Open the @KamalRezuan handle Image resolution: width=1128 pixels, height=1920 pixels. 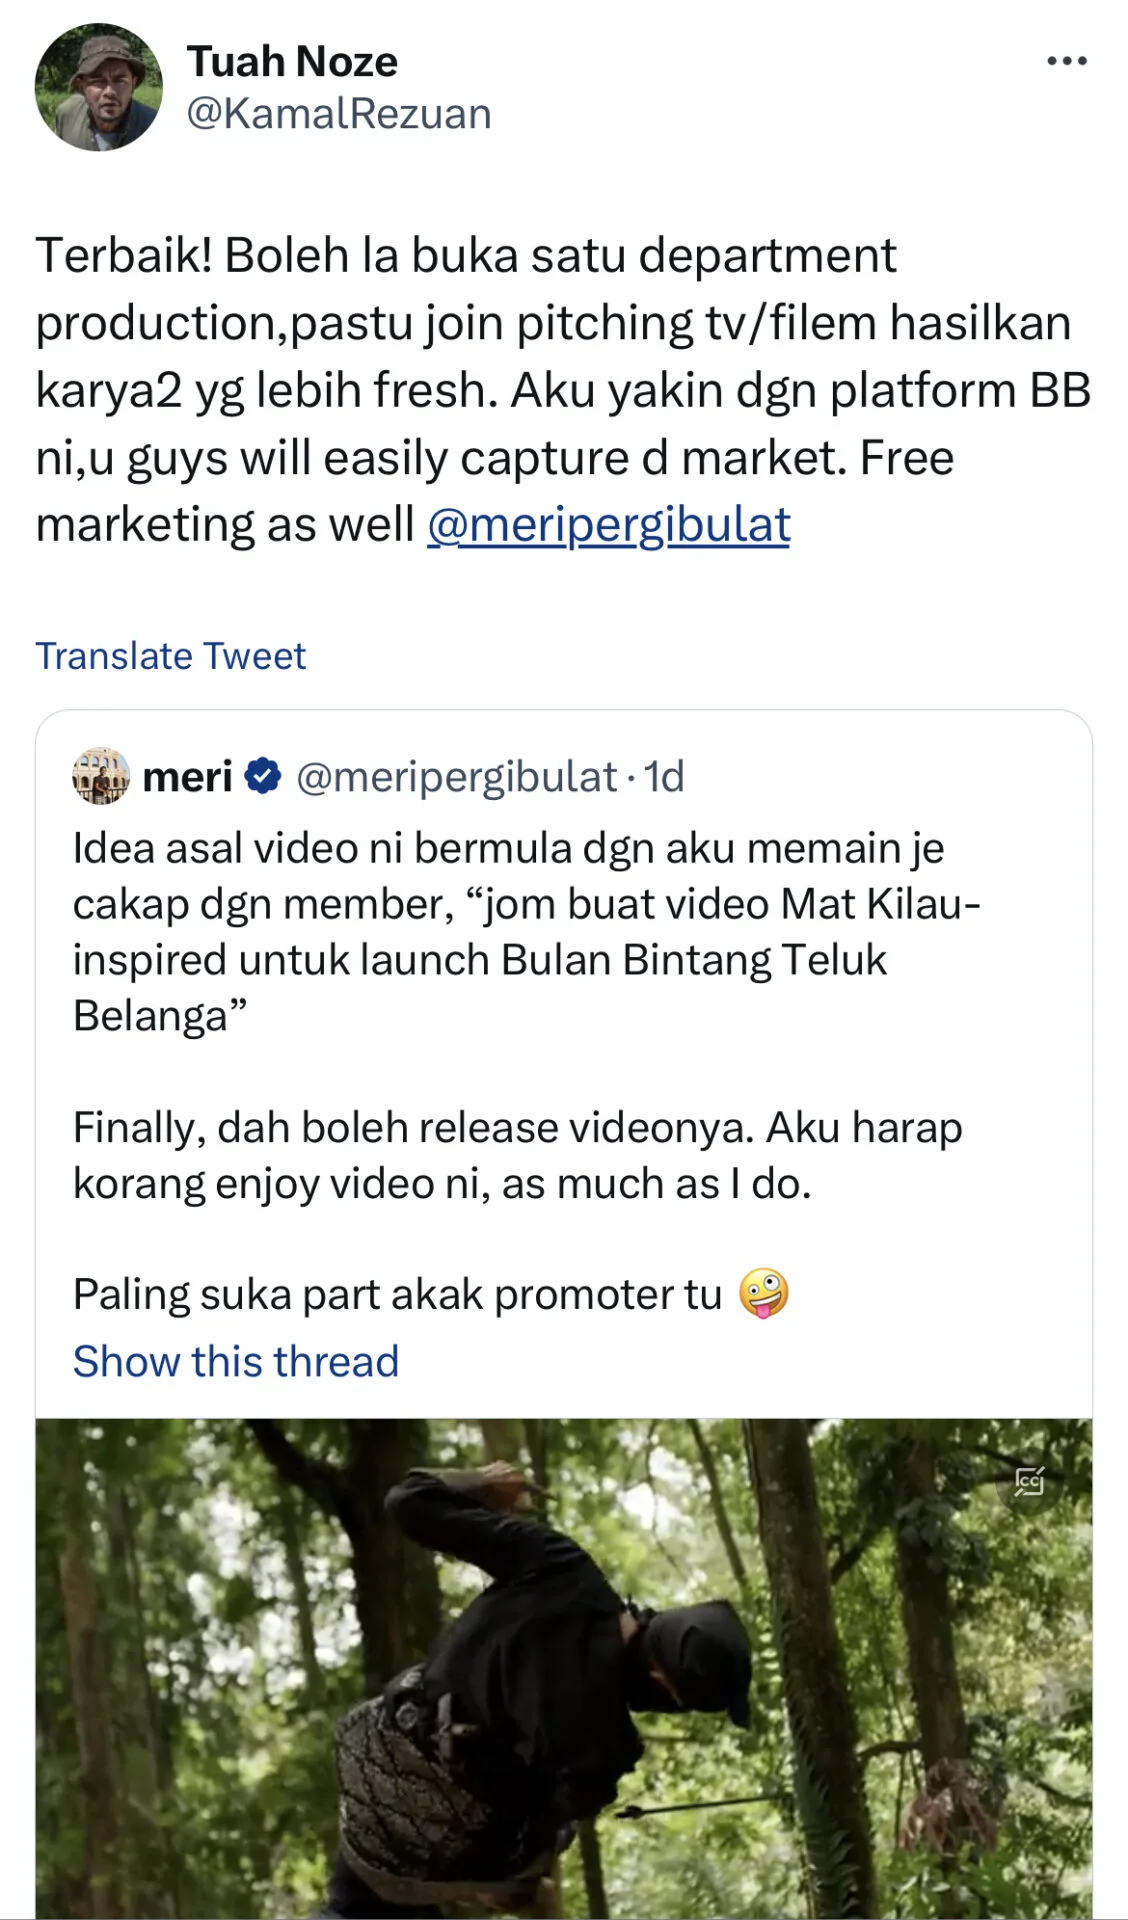pyautogui.click(x=339, y=114)
